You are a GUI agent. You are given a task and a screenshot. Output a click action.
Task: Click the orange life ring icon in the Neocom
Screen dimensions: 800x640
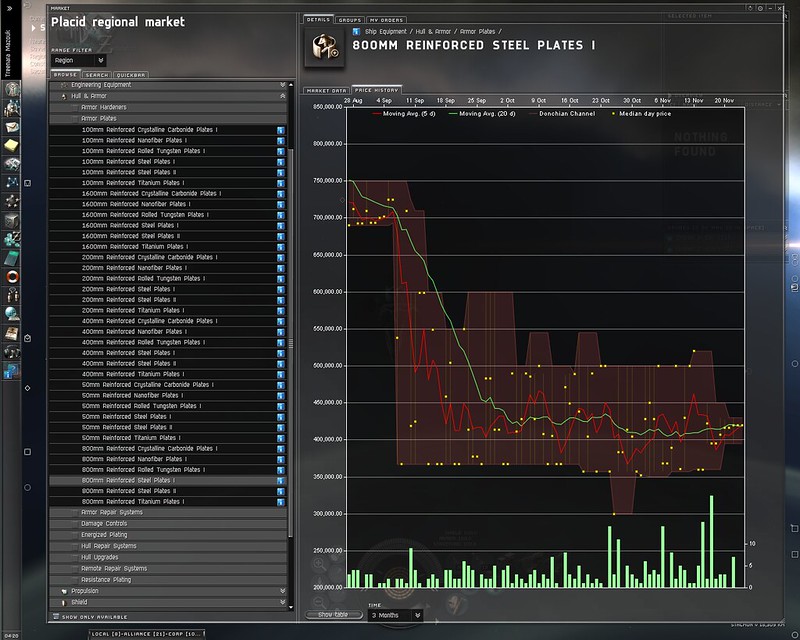click(12, 277)
